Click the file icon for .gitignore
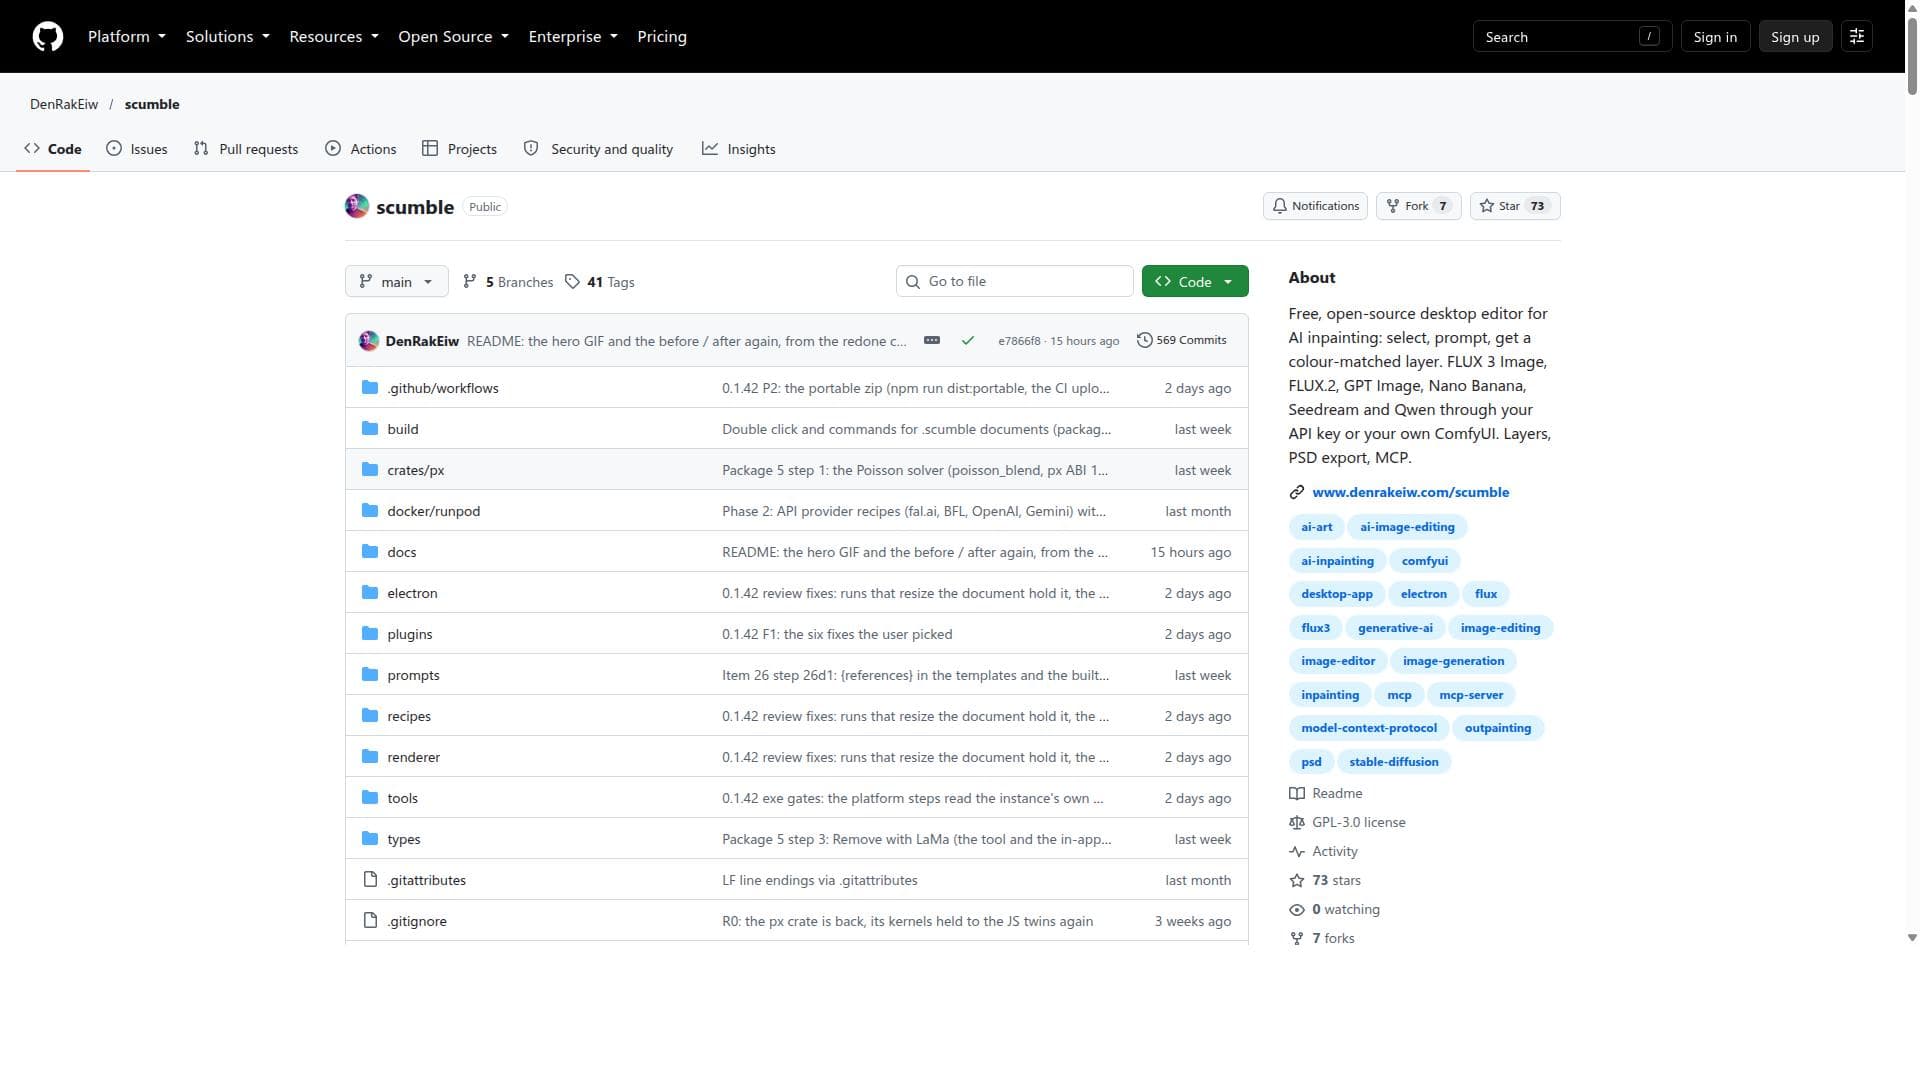Image resolution: width=1920 pixels, height=1080 pixels. (x=370, y=921)
